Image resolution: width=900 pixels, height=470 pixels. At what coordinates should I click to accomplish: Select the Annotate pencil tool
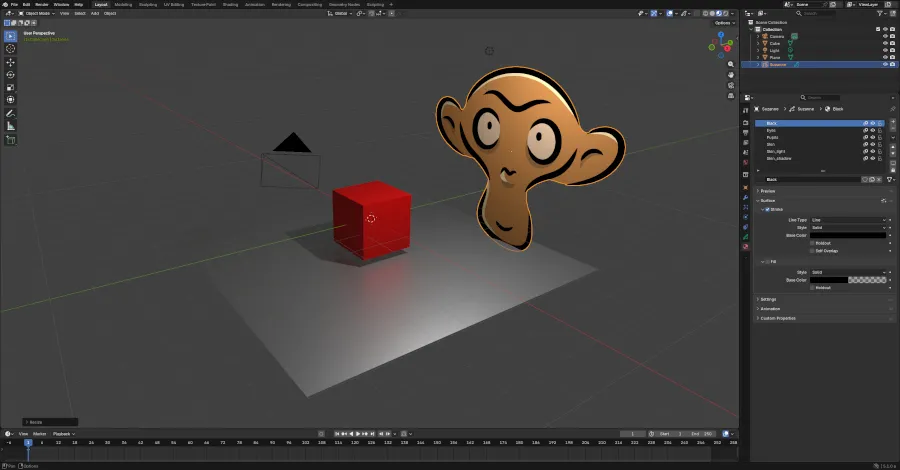pyautogui.click(x=11, y=112)
